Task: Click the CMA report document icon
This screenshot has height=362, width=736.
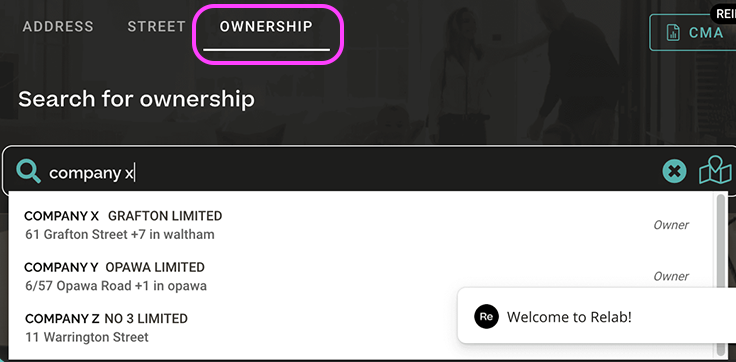Action: tap(674, 33)
